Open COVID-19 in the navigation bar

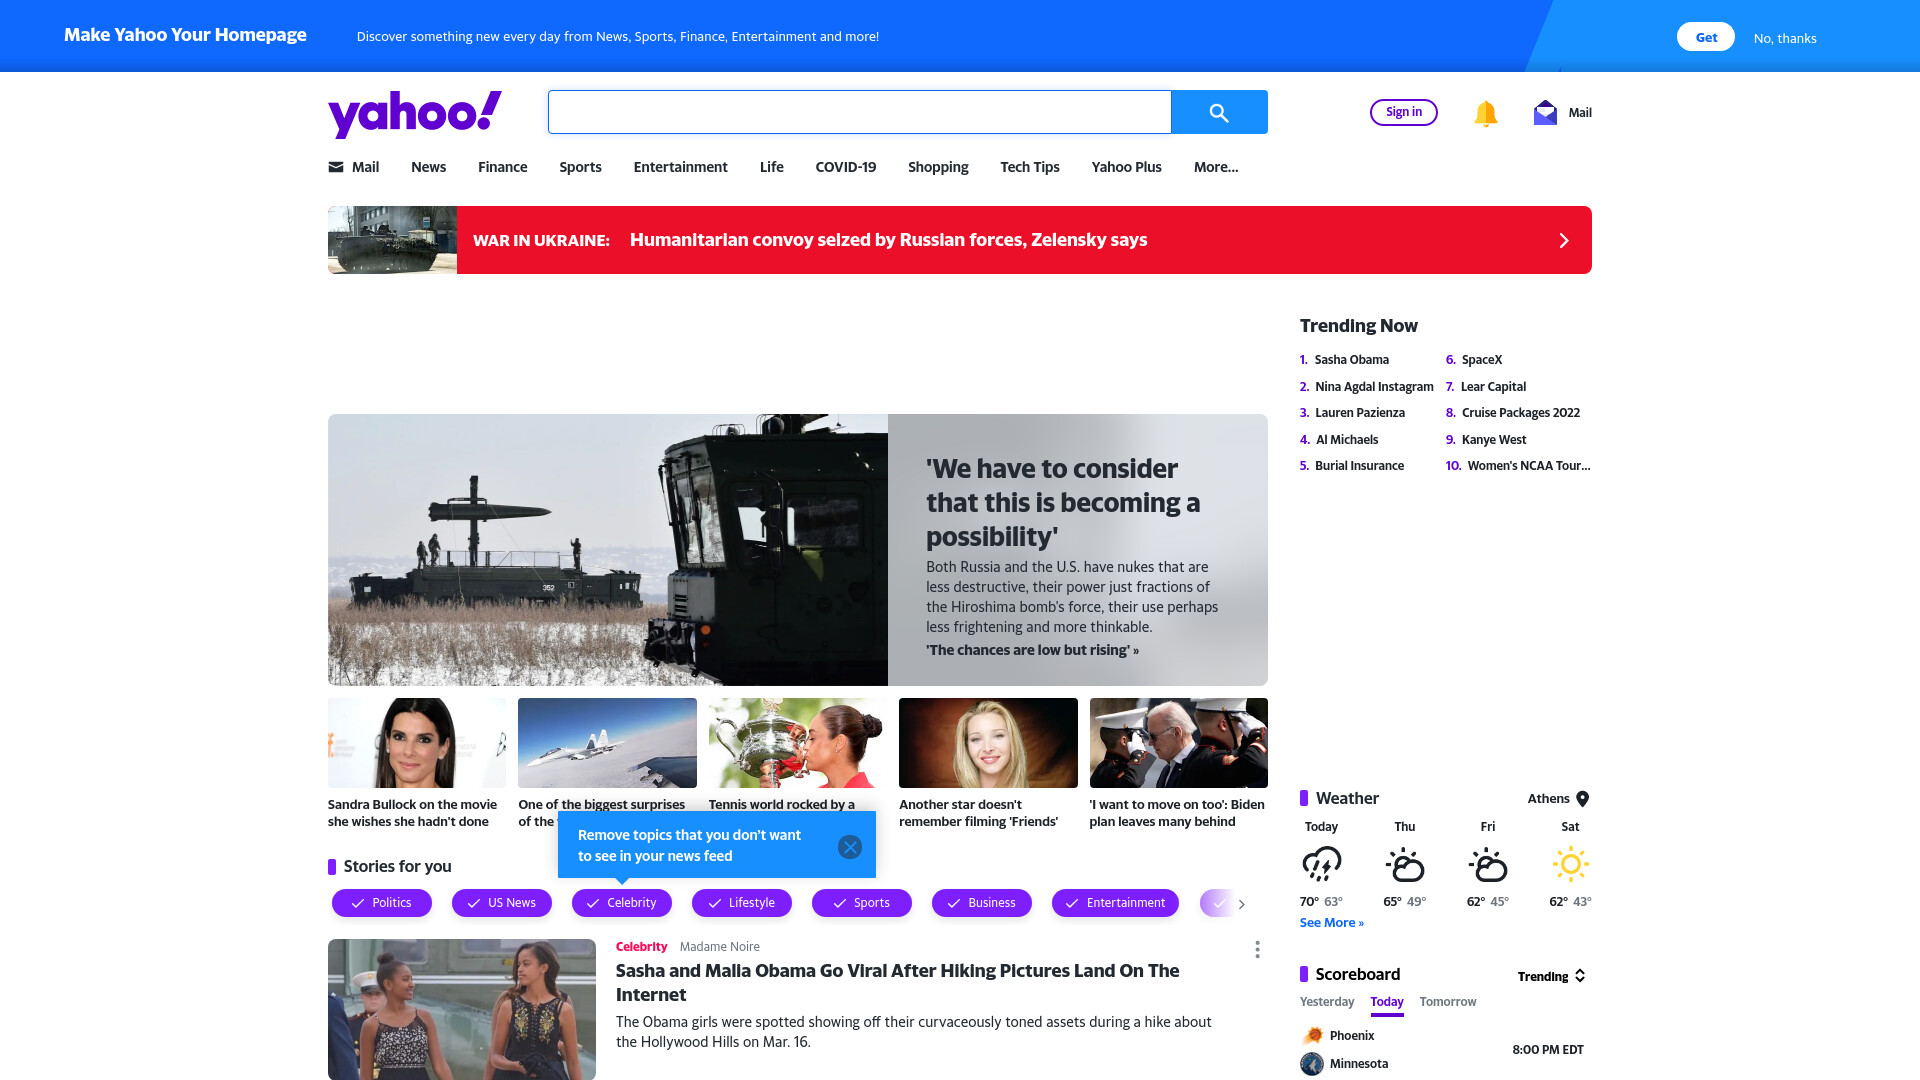coord(845,167)
